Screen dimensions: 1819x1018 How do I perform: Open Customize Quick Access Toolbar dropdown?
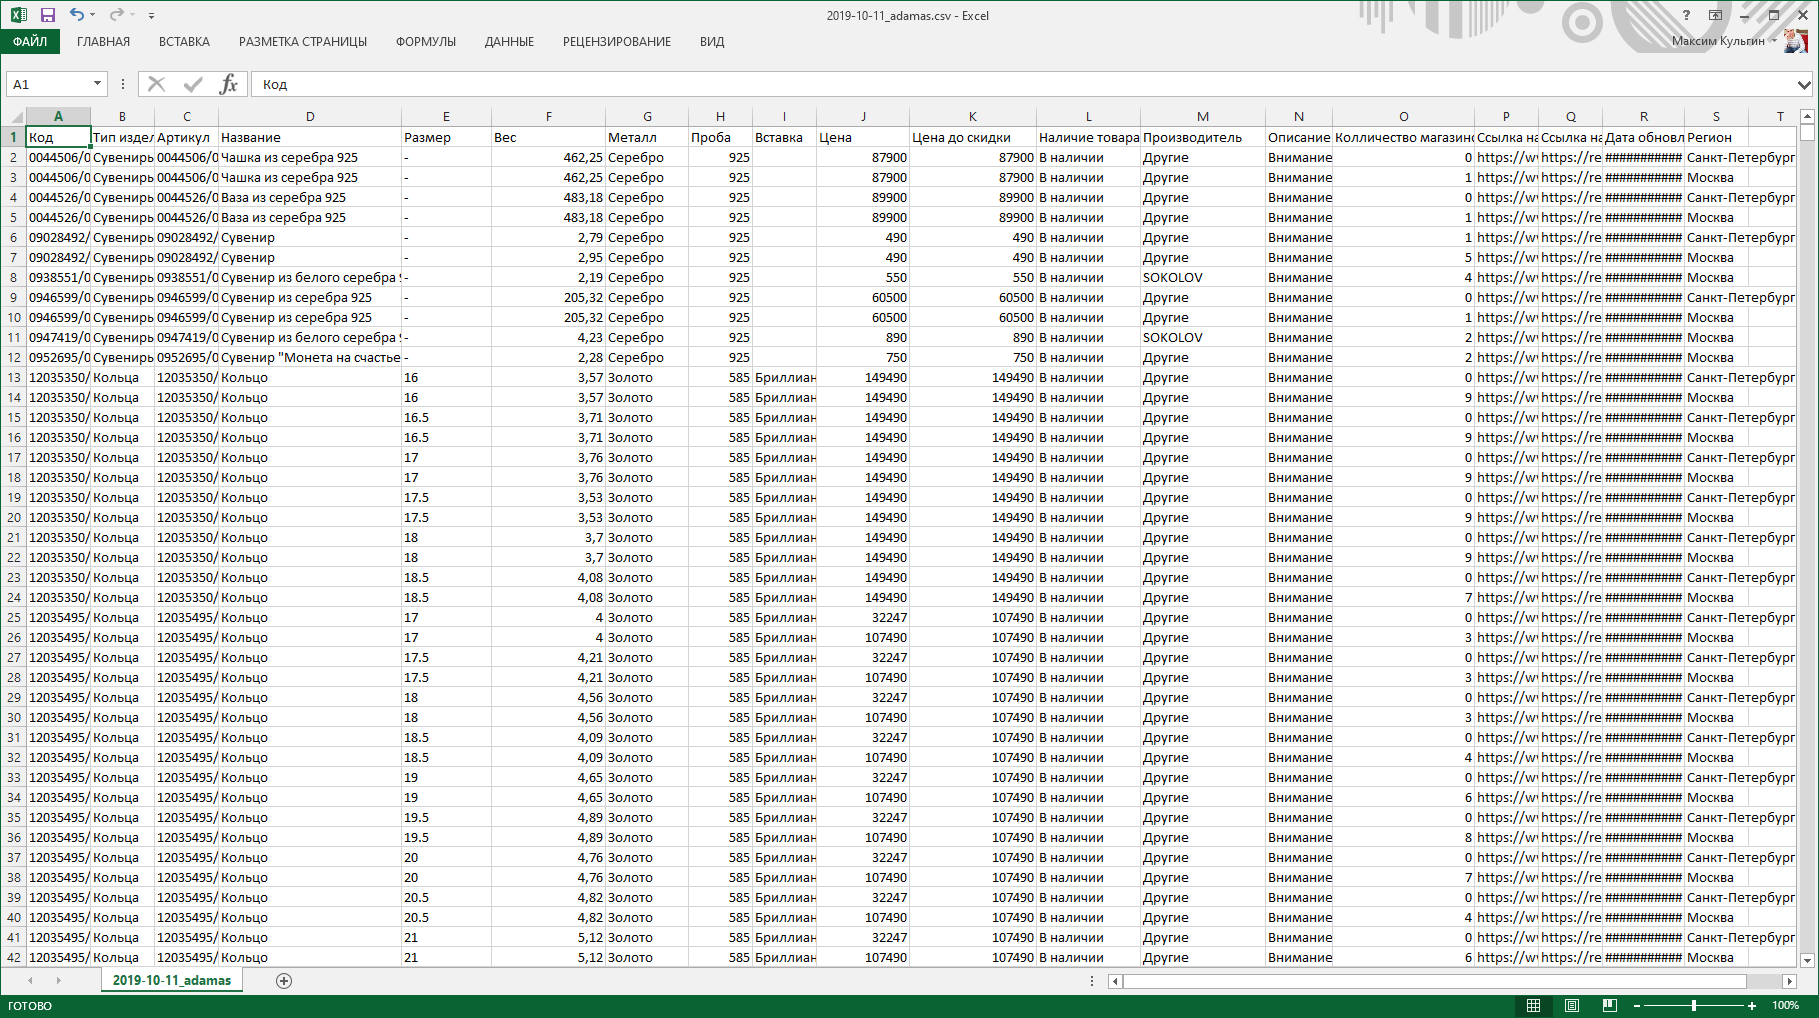pyautogui.click(x=151, y=16)
